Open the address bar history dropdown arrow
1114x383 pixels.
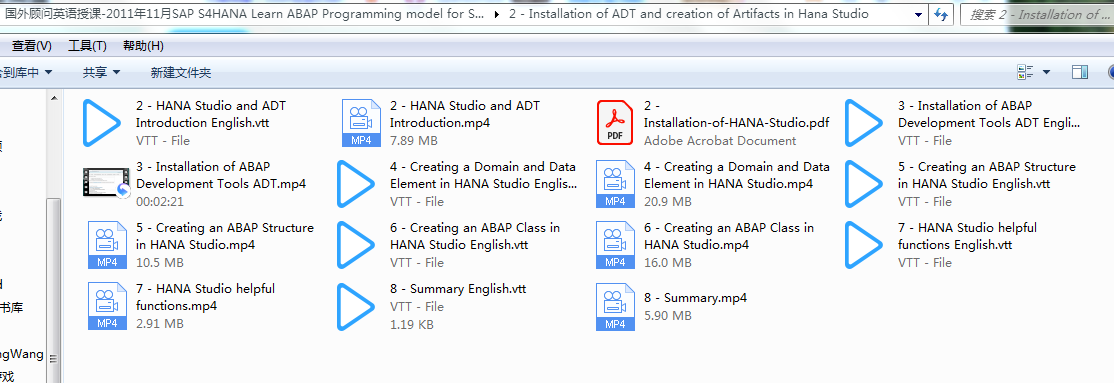coord(919,14)
